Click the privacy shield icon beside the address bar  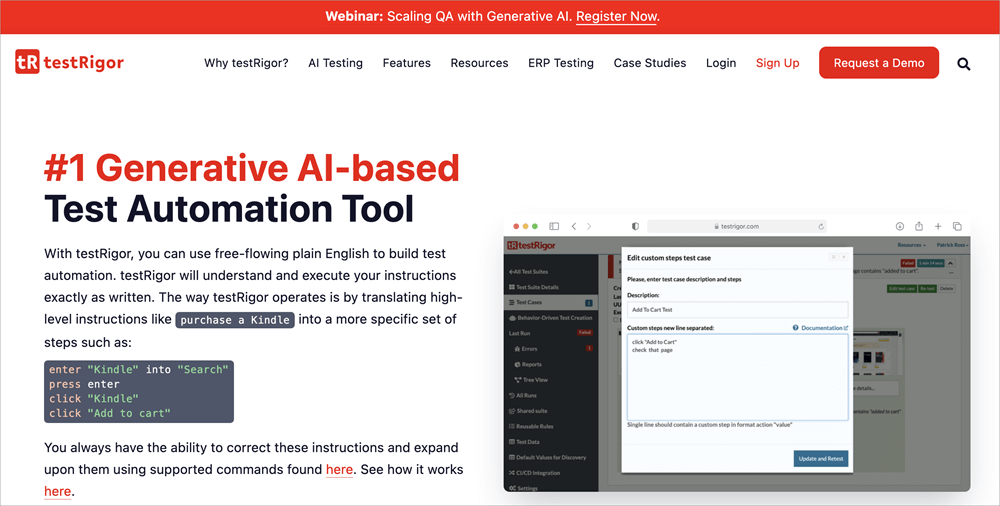[634, 226]
